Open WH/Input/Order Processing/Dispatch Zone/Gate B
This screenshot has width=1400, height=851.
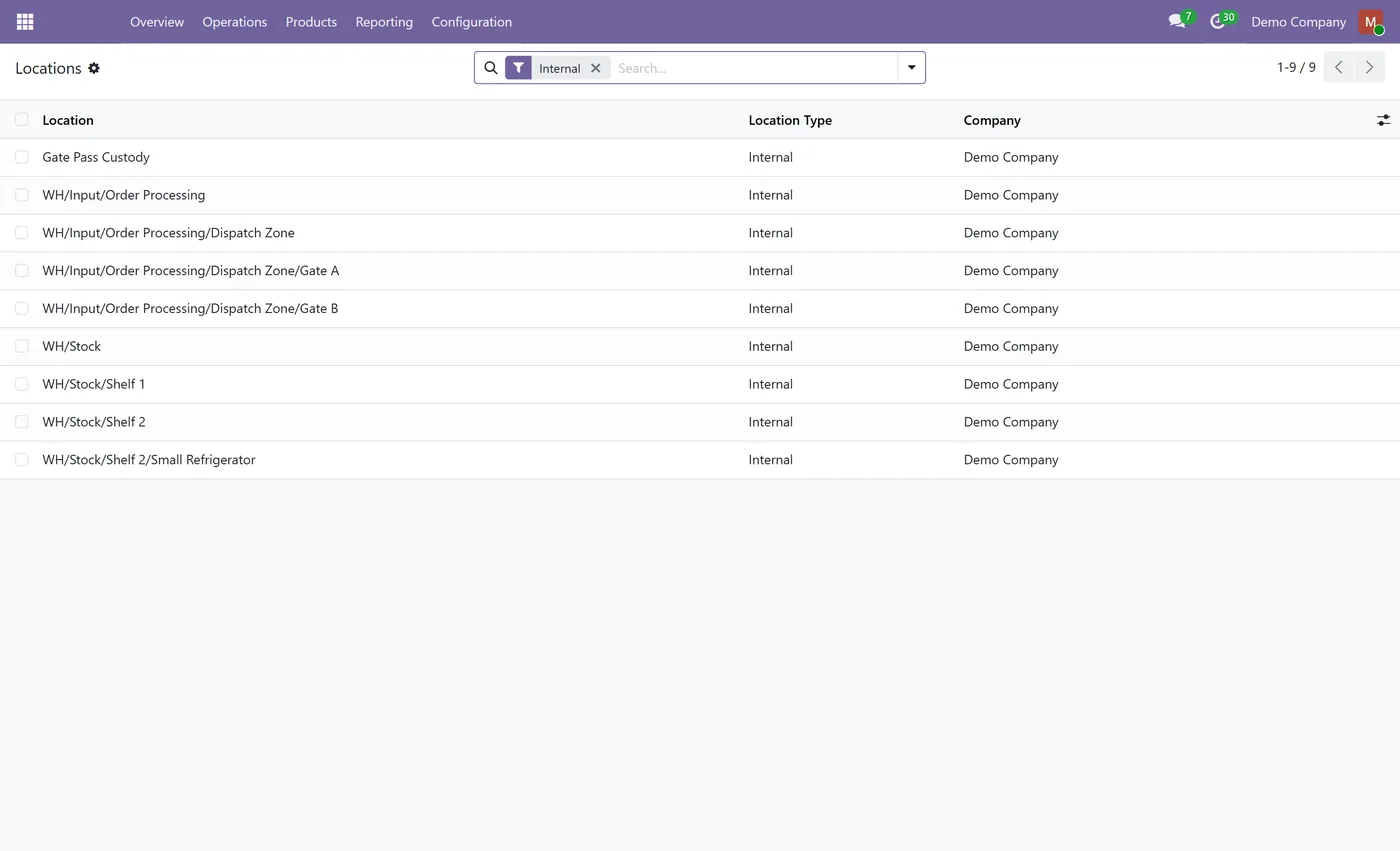tap(190, 309)
